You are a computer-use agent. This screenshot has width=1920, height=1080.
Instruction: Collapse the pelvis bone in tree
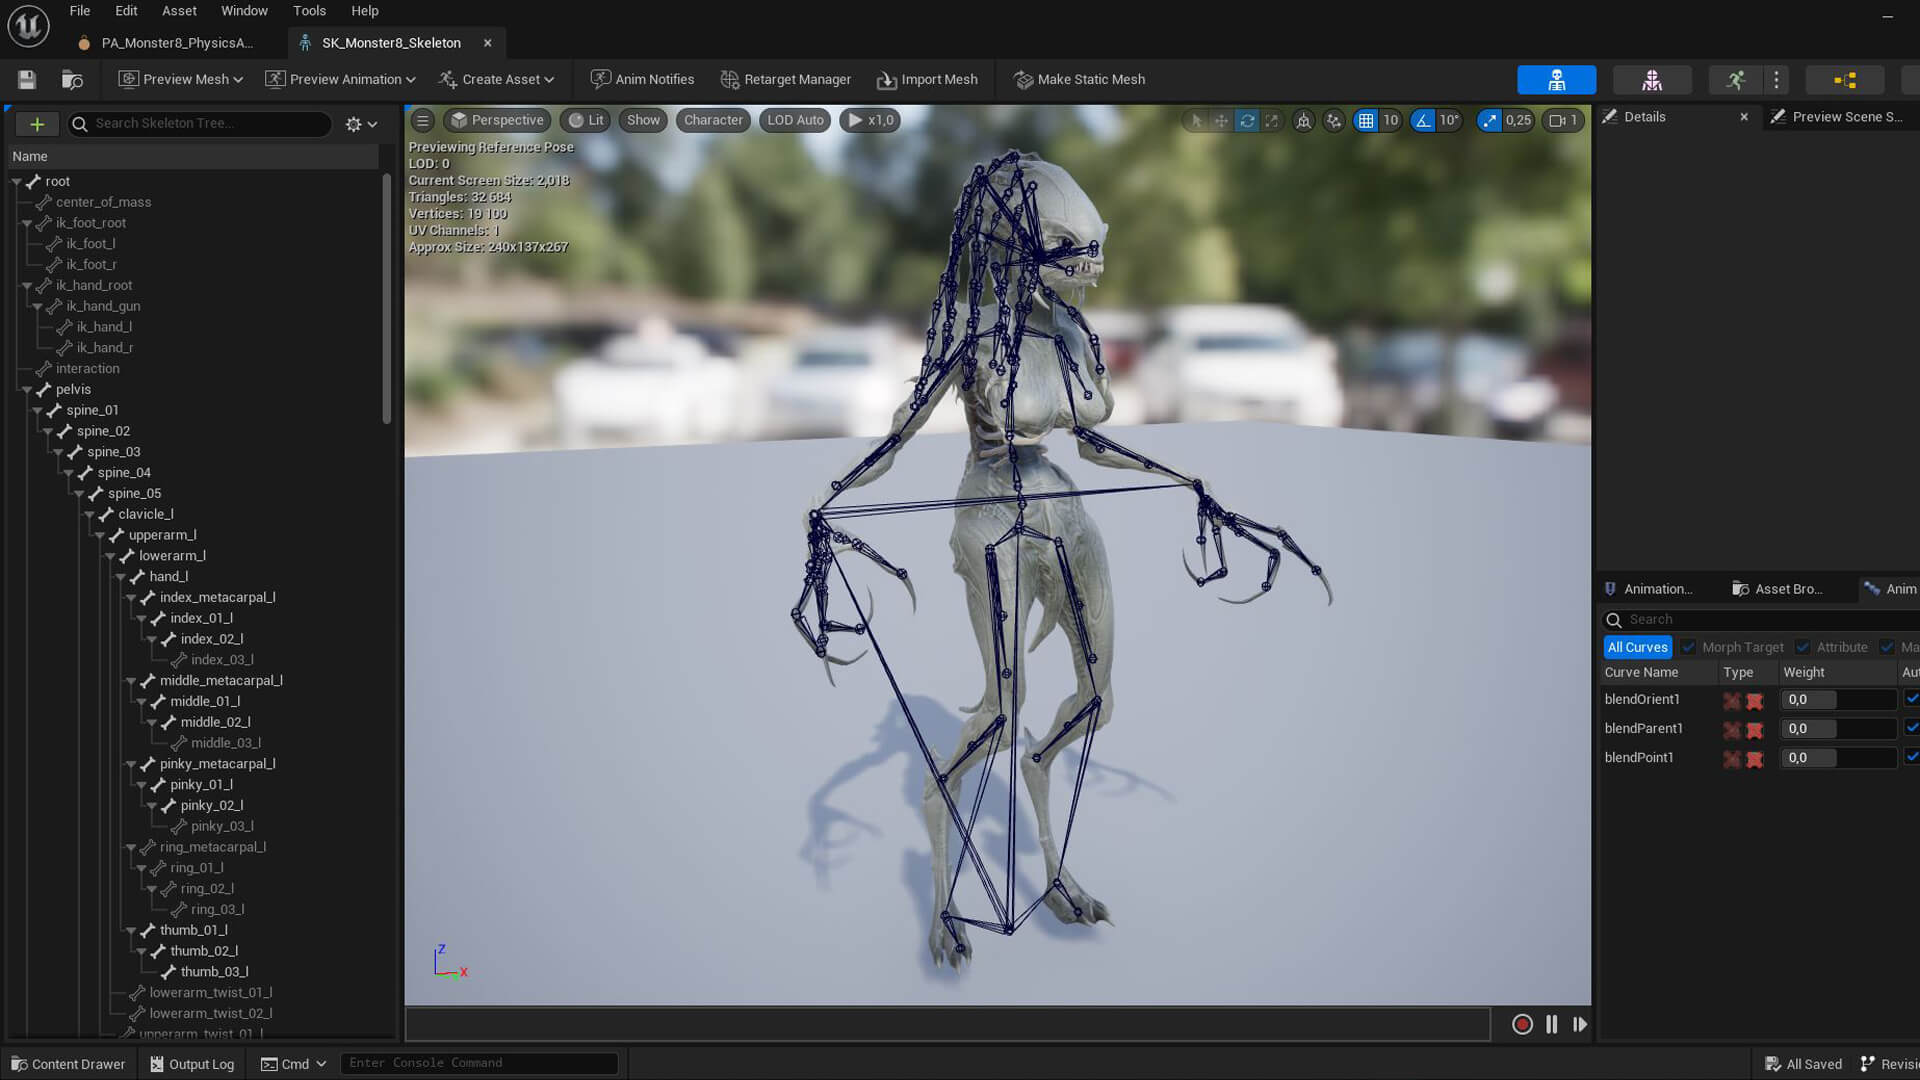point(27,390)
